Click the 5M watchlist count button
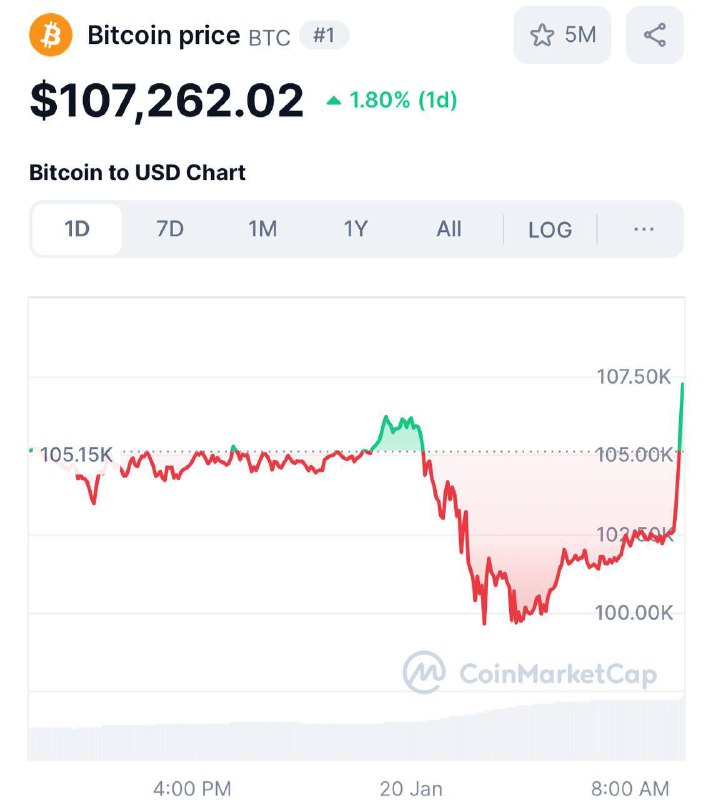Screen dimensions: 713x800 (x=562, y=35)
